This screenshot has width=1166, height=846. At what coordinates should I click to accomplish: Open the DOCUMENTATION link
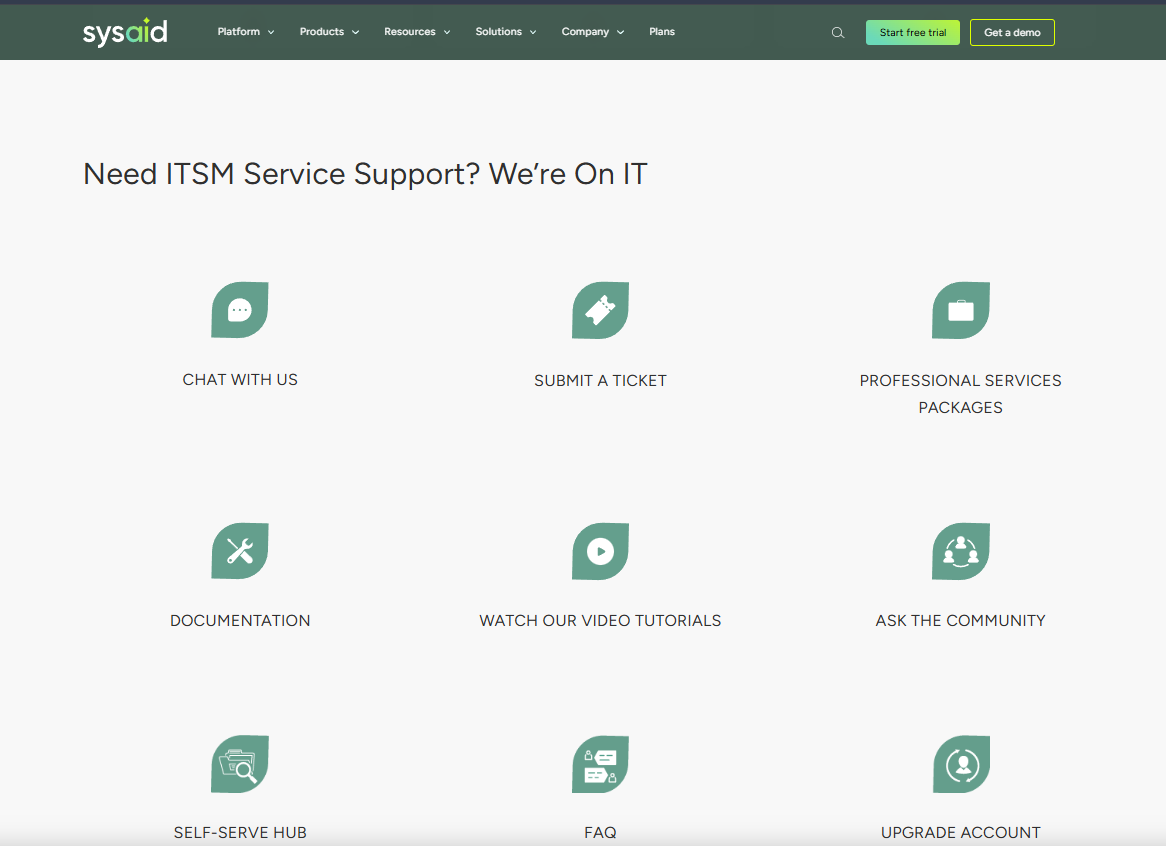pos(240,621)
